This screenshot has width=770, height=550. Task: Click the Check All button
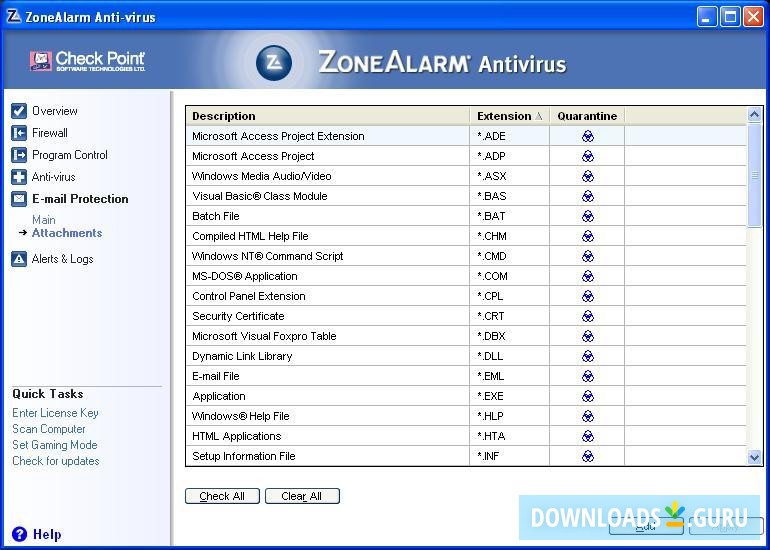[x=222, y=496]
